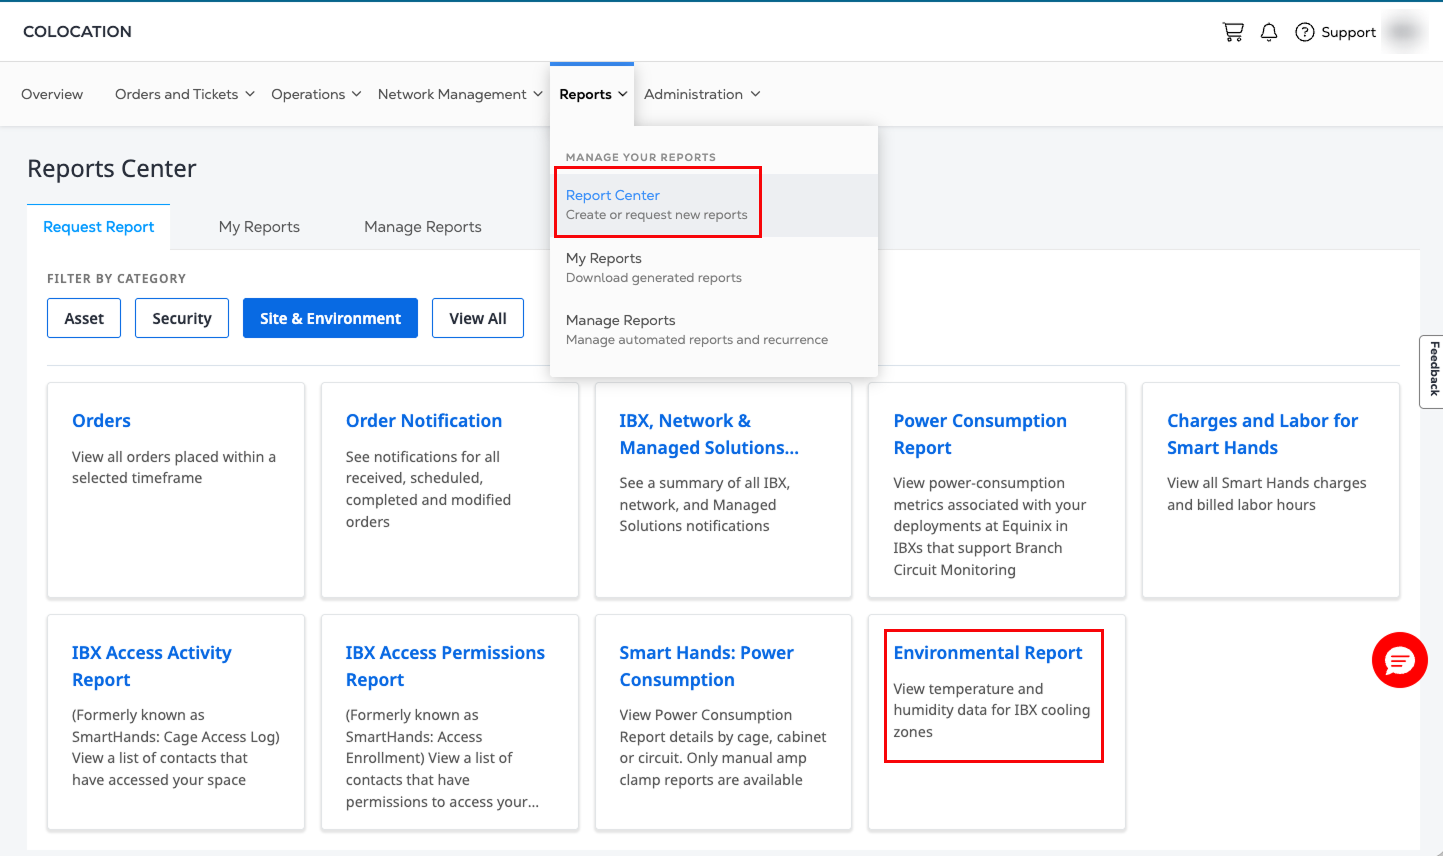Screen dimensions: 1443x856
Task: Click the blurred user profile avatar
Action: [1404, 32]
